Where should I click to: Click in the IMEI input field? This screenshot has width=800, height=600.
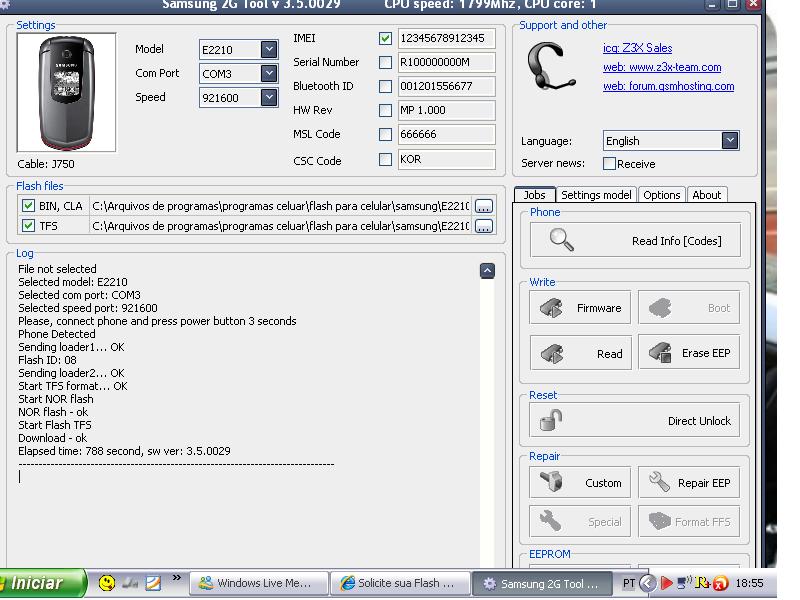click(446, 38)
